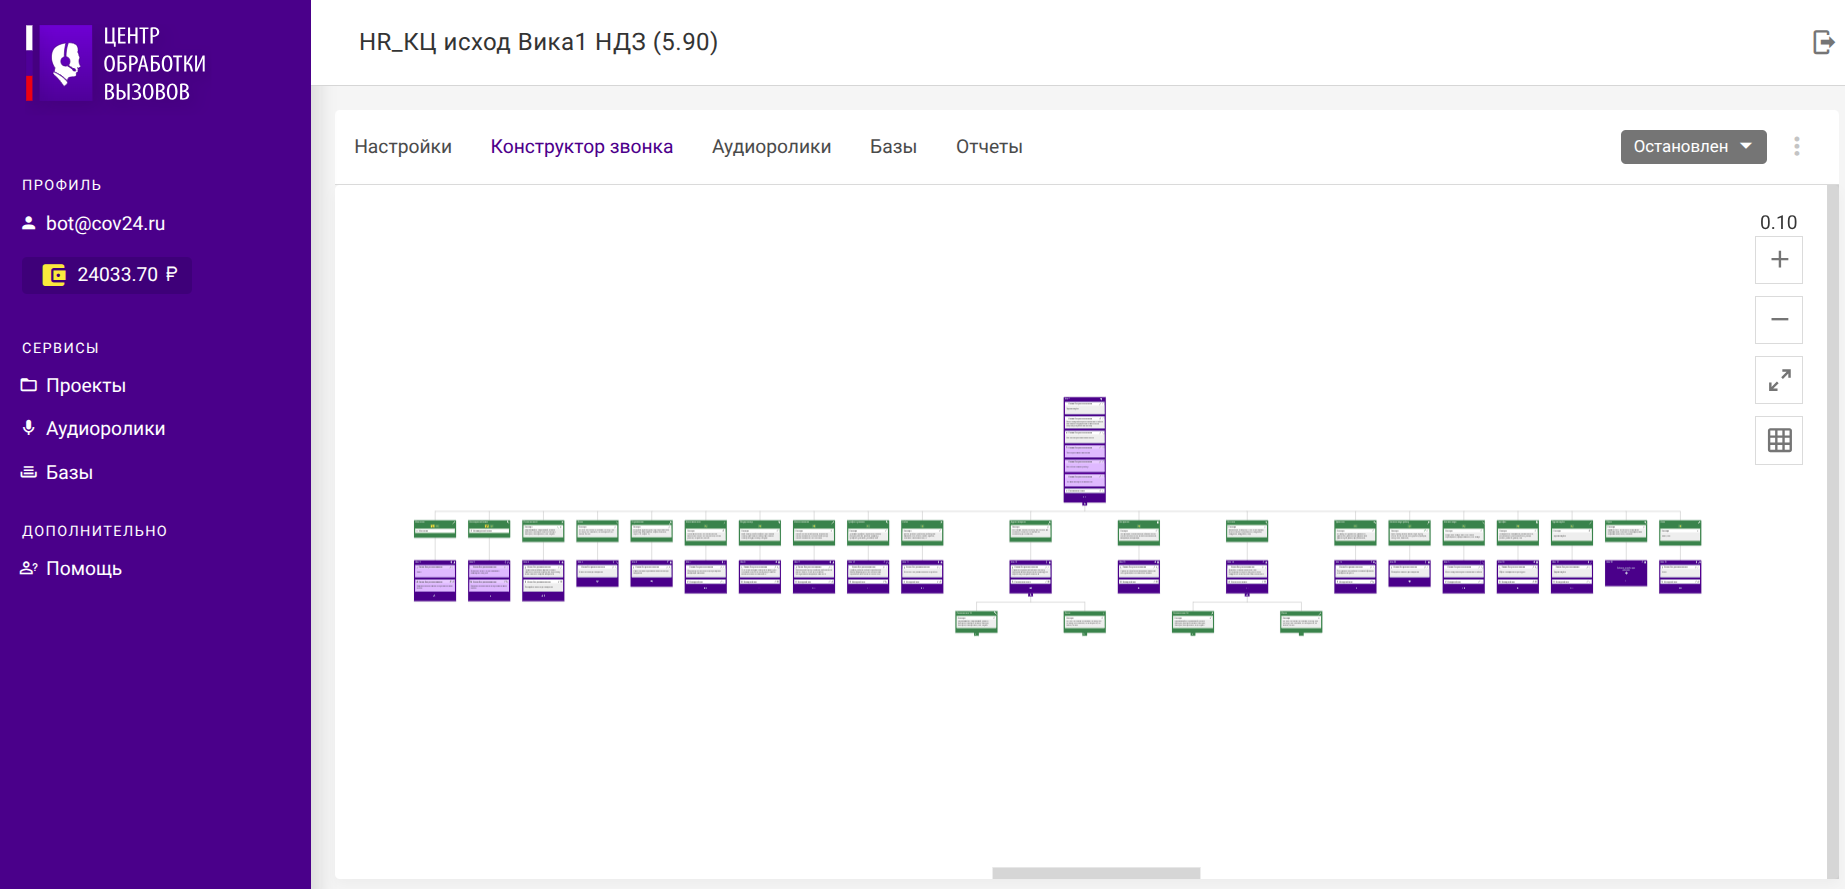Click the call center logo icon
Image resolution: width=1845 pixels, height=889 pixels.
pyautogui.click(x=66, y=63)
